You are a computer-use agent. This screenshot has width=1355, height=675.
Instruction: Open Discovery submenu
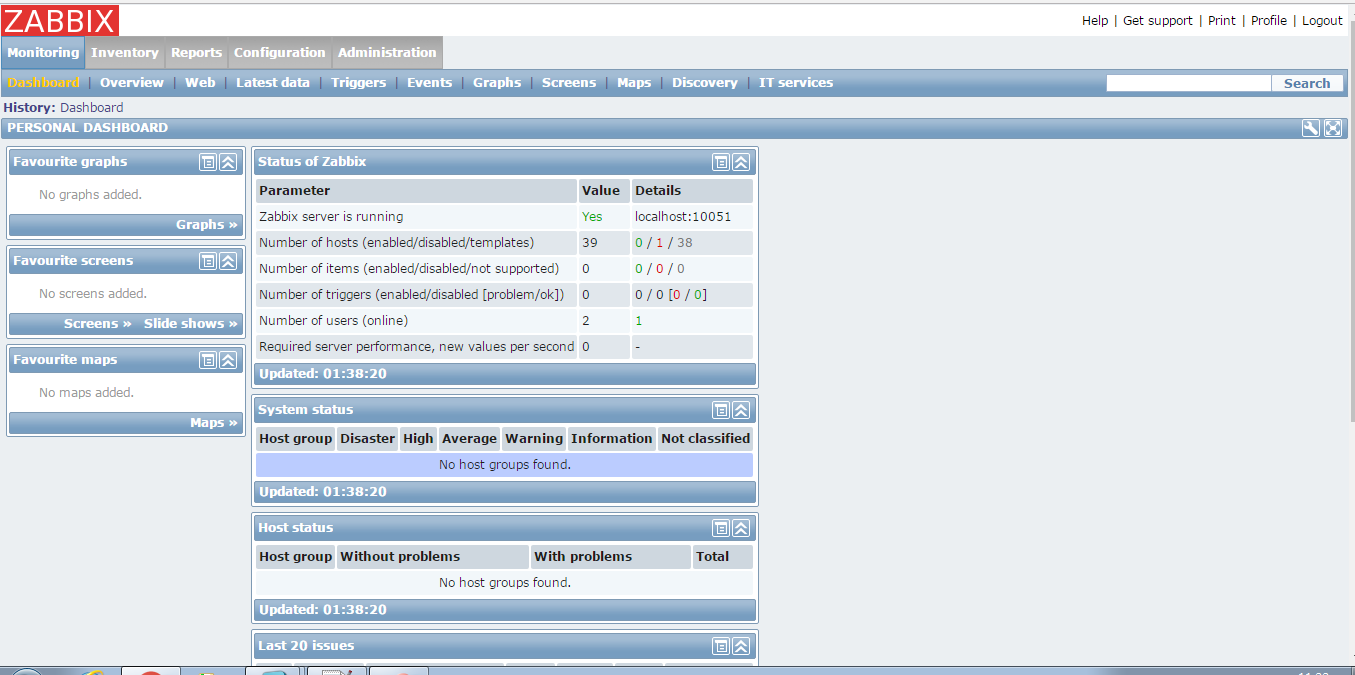(705, 83)
